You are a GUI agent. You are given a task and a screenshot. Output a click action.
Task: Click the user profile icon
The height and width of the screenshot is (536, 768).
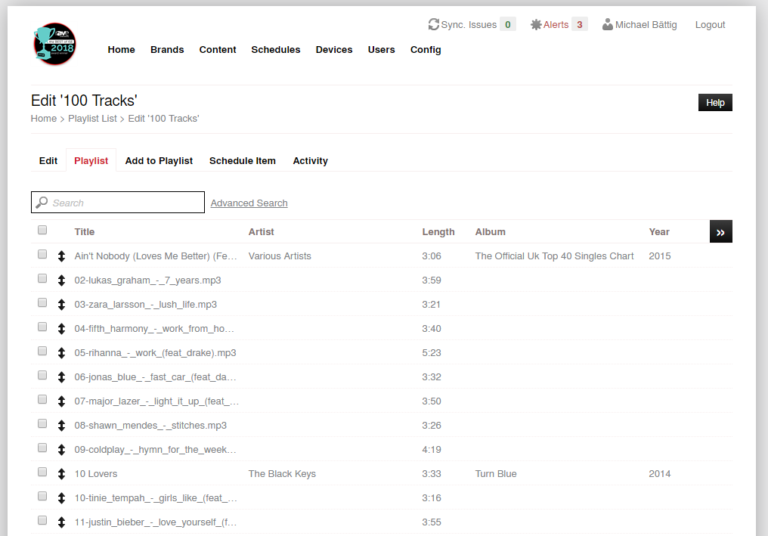click(x=608, y=24)
